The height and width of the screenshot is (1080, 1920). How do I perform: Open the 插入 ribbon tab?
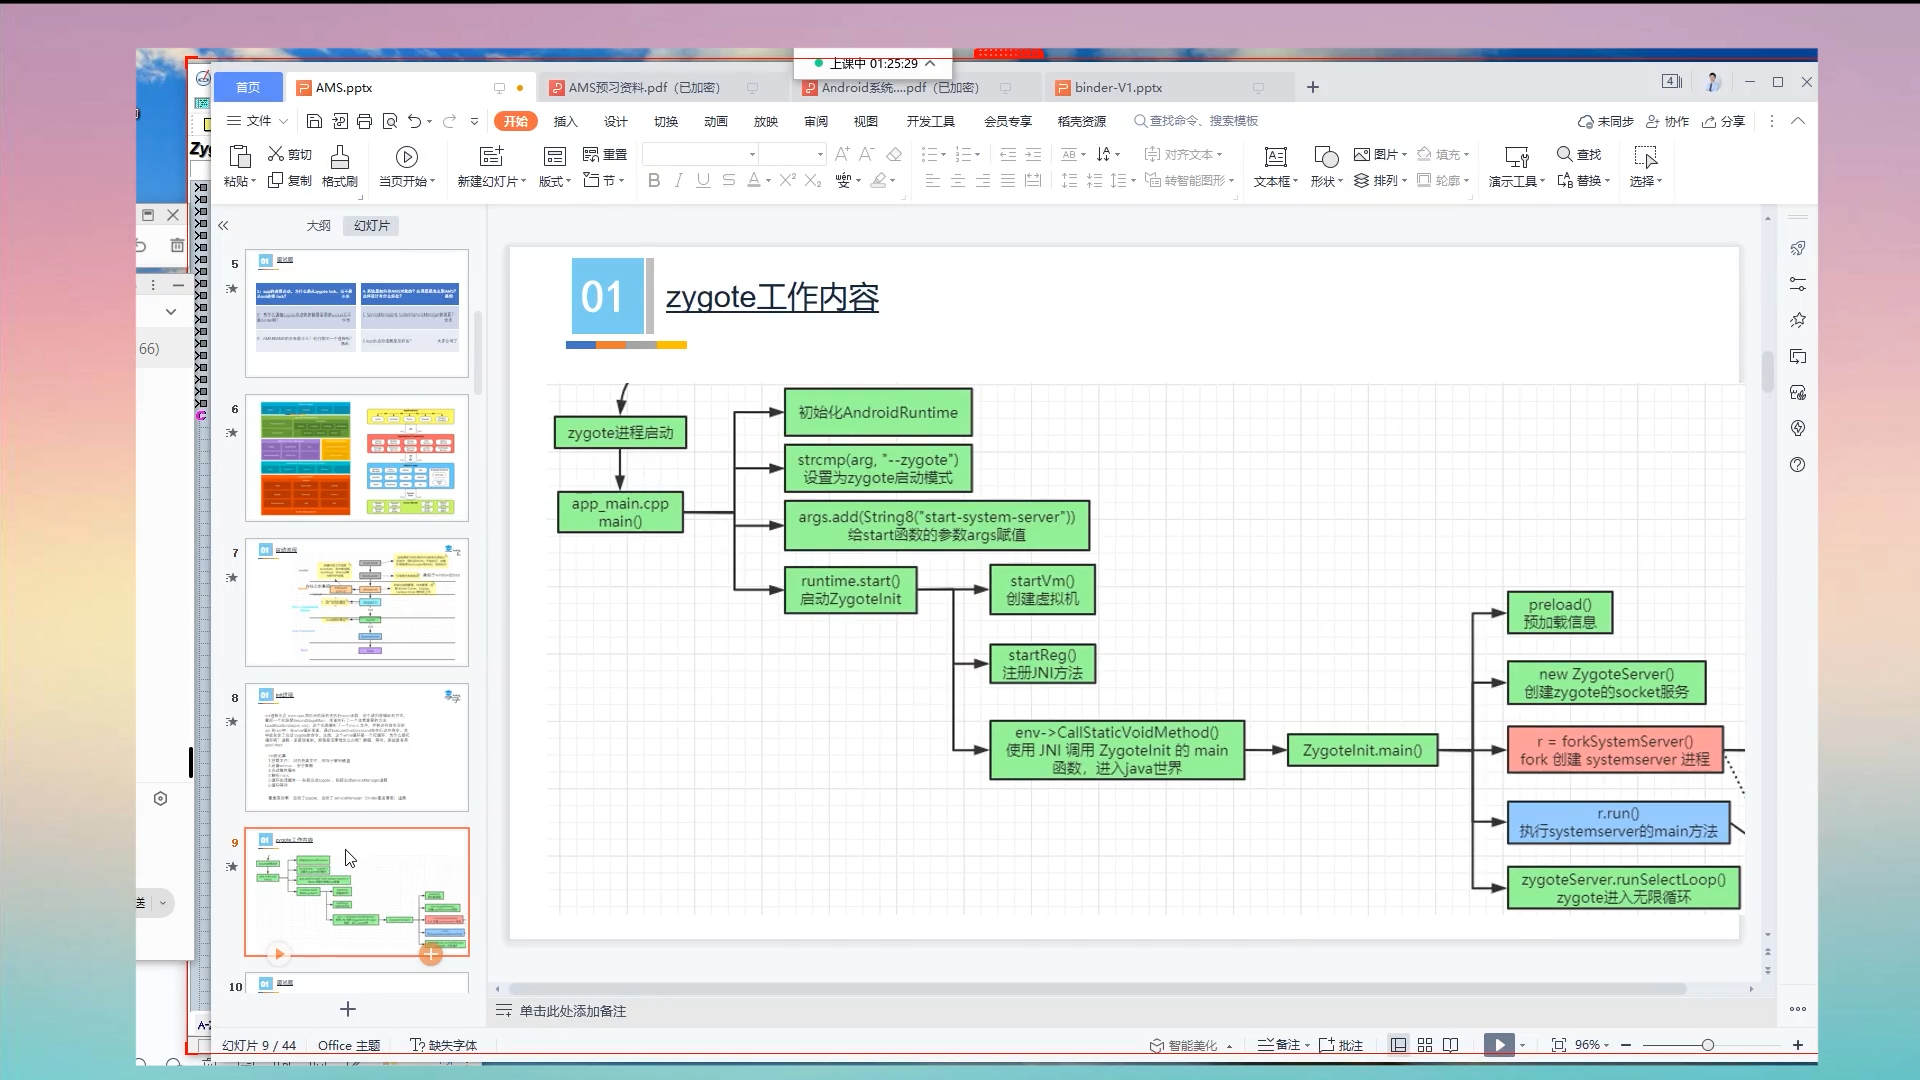[565, 121]
